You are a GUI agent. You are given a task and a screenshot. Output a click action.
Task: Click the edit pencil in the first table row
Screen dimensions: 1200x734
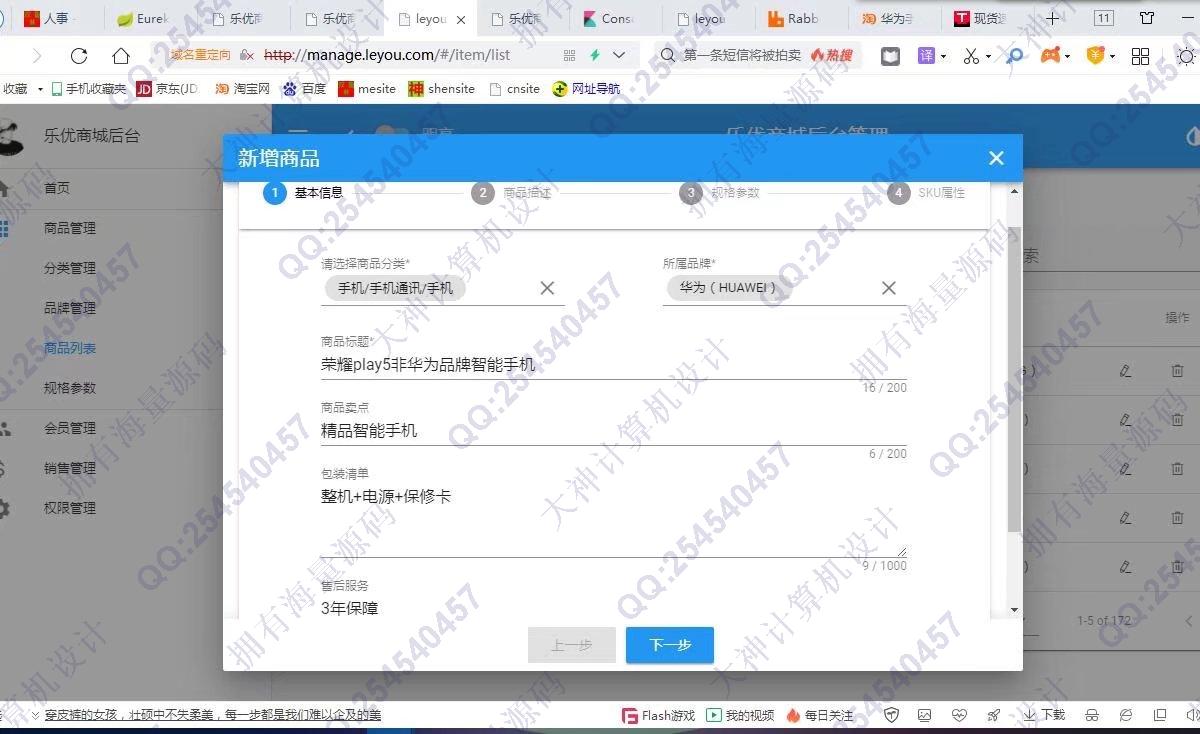click(1126, 371)
